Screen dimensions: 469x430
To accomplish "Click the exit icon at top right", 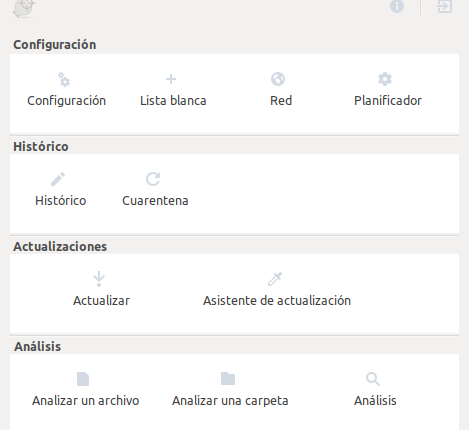I will (x=445, y=6).
